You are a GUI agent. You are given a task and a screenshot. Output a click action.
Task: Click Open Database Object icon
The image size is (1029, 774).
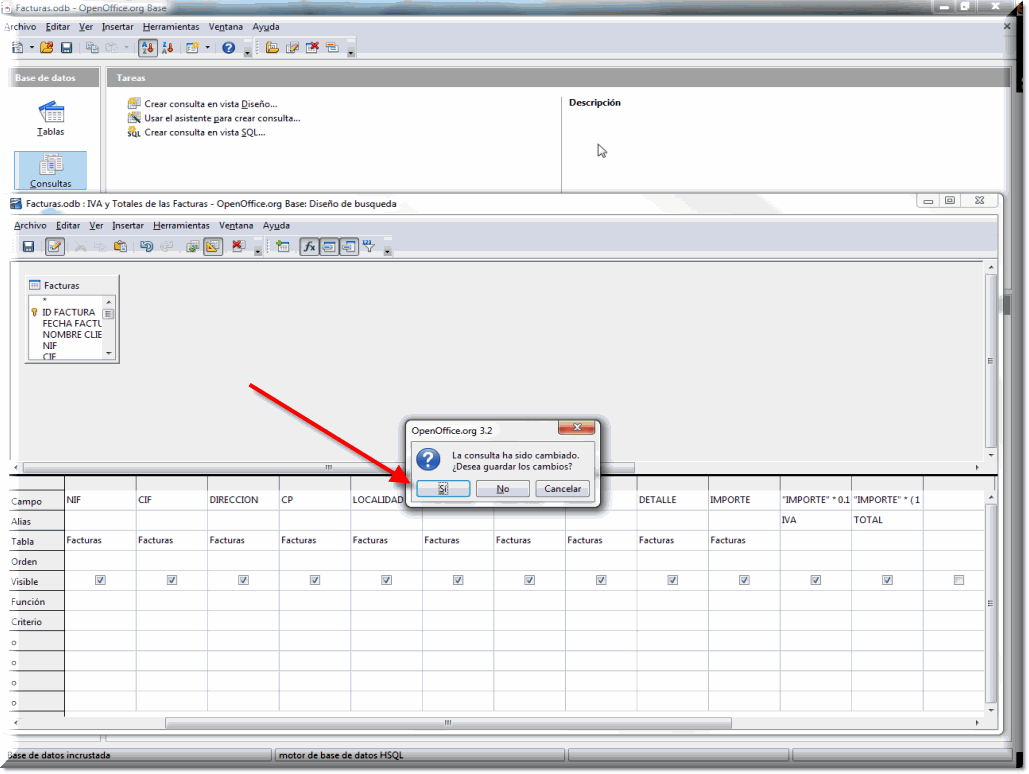tap(272, 47)
